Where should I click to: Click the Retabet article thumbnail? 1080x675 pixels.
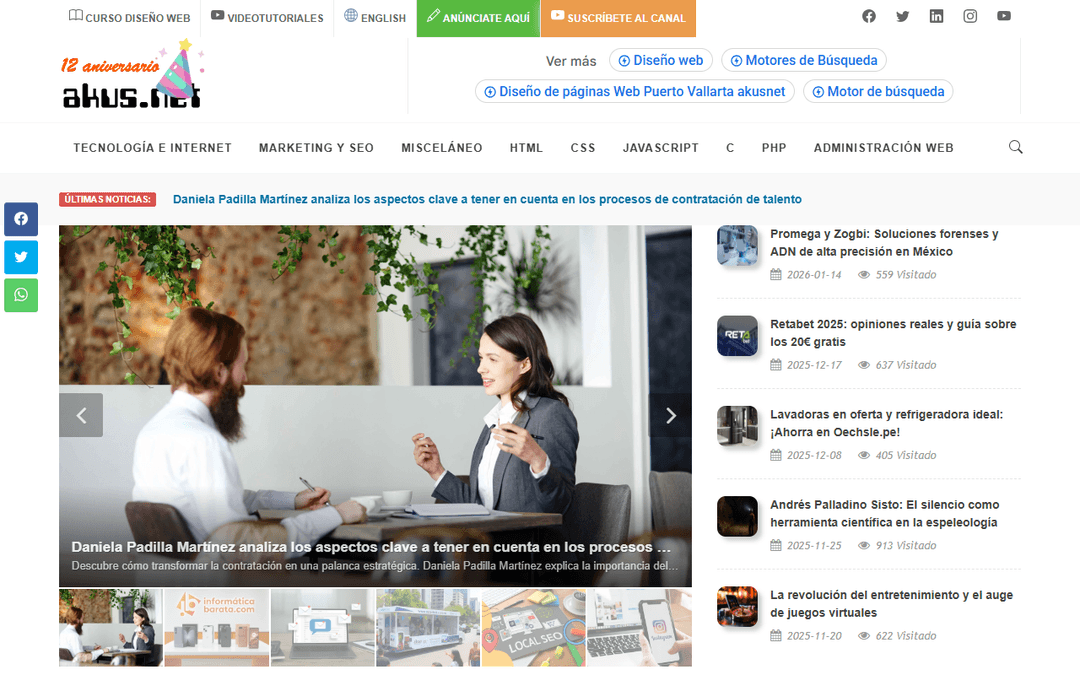tap(737, 336)
